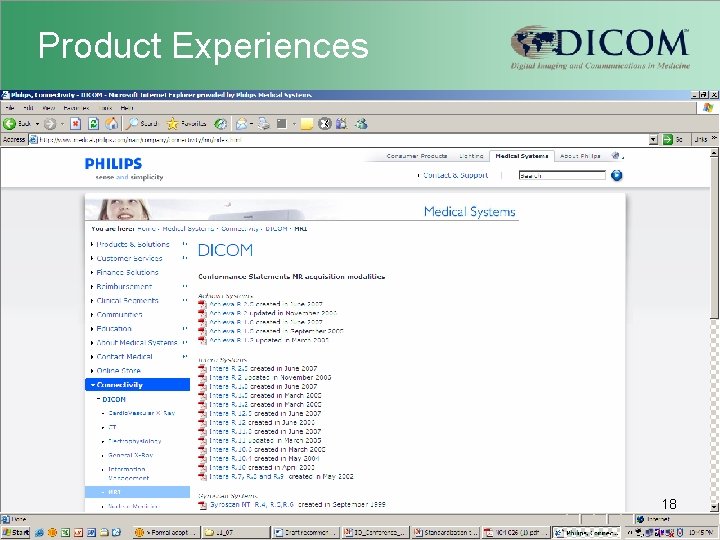Click the vertical scrollbar up arrow
The width and height of the screenshot is (720, 540).
click(714, 154)
